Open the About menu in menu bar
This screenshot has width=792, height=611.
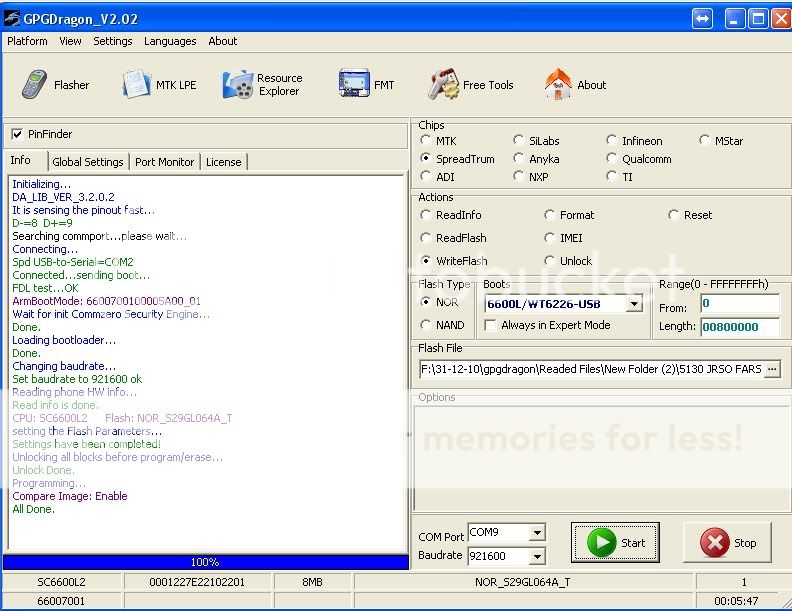[223, 41]
